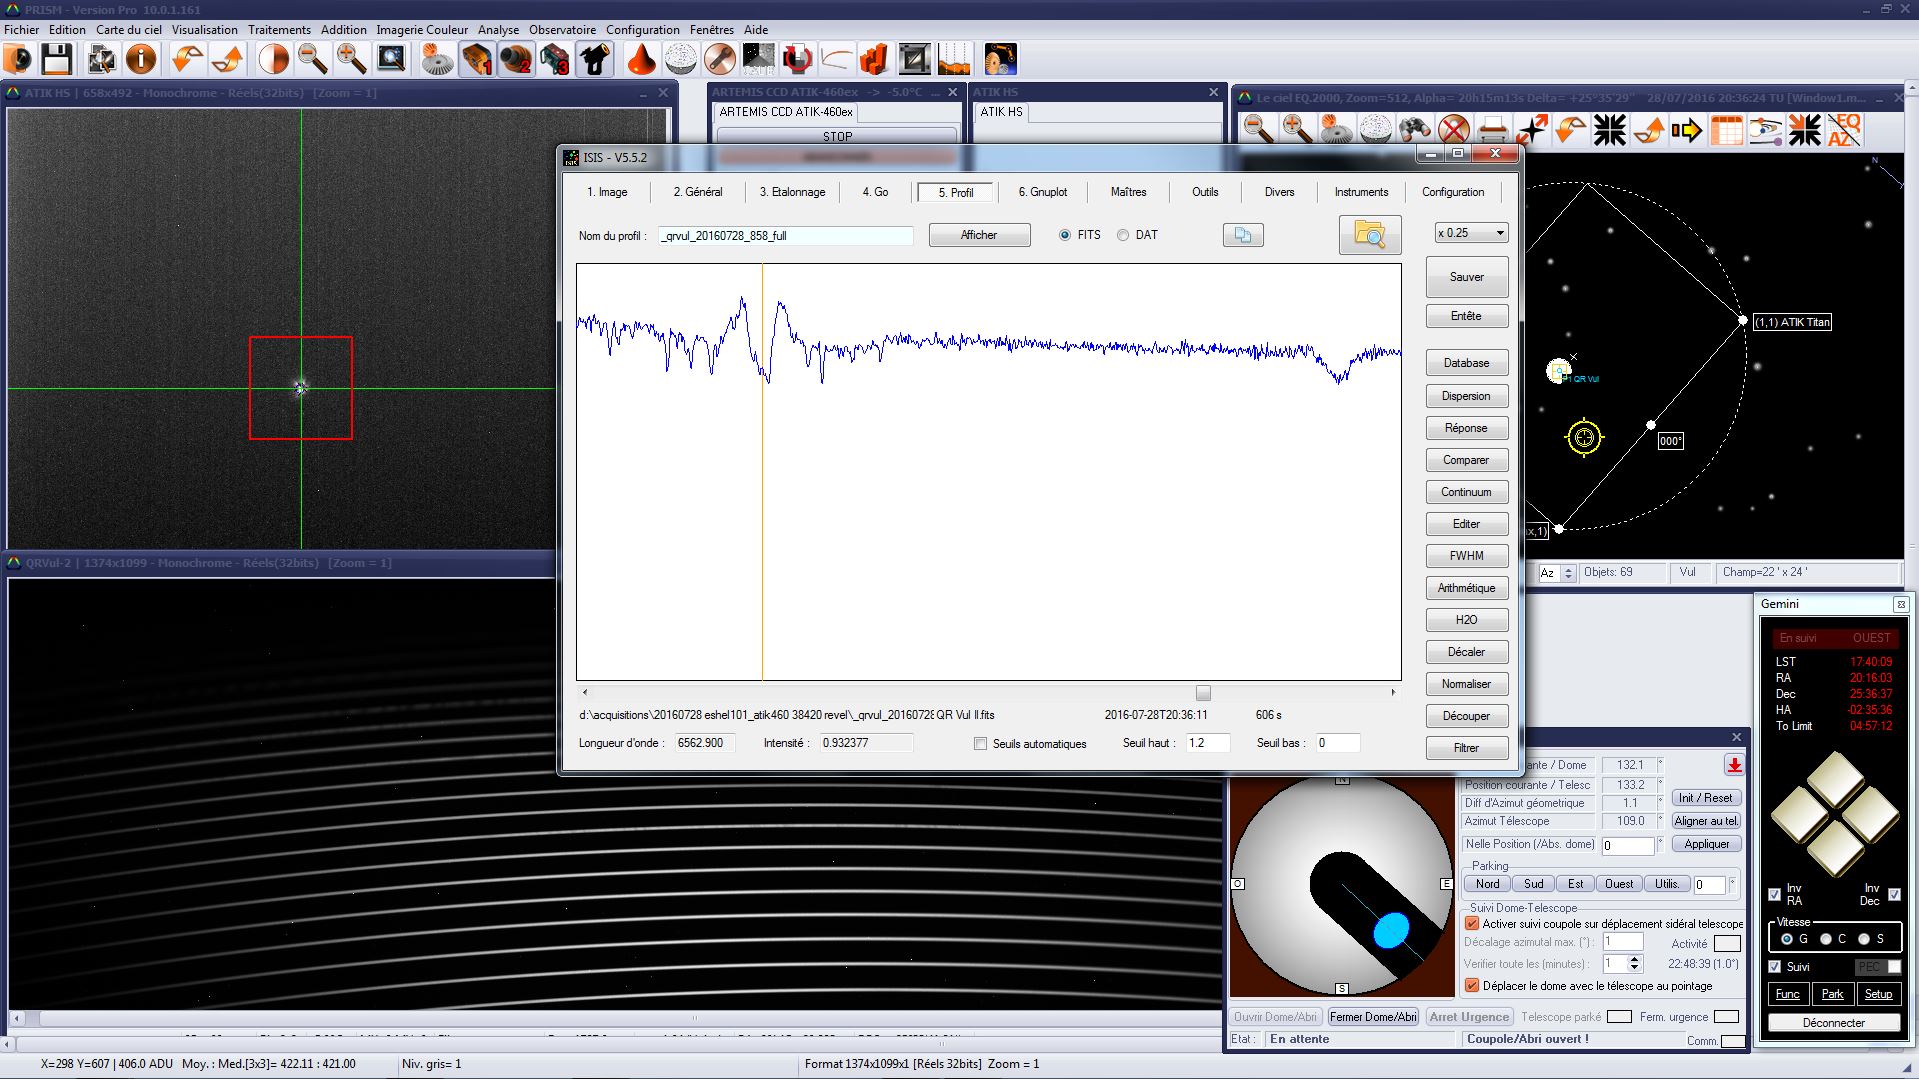1919x1079 pixels.
Task: Click the Verifier toute les minutes spinner arrows
Action: coord(1635,964)
